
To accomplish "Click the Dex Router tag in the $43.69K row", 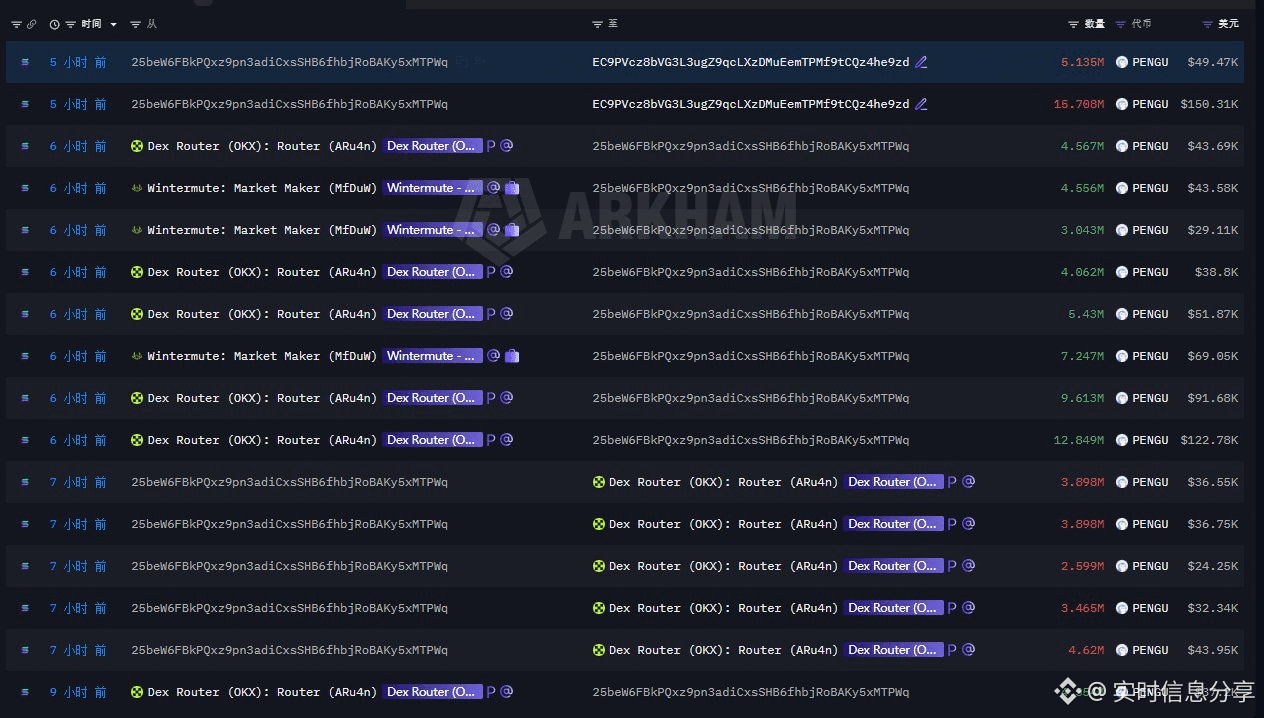I will coord(432,146).
